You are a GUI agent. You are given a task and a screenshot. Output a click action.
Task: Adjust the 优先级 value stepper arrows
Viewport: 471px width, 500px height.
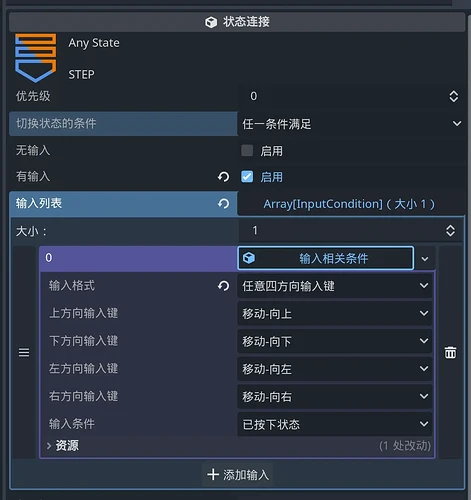click(x=454, y=96)
